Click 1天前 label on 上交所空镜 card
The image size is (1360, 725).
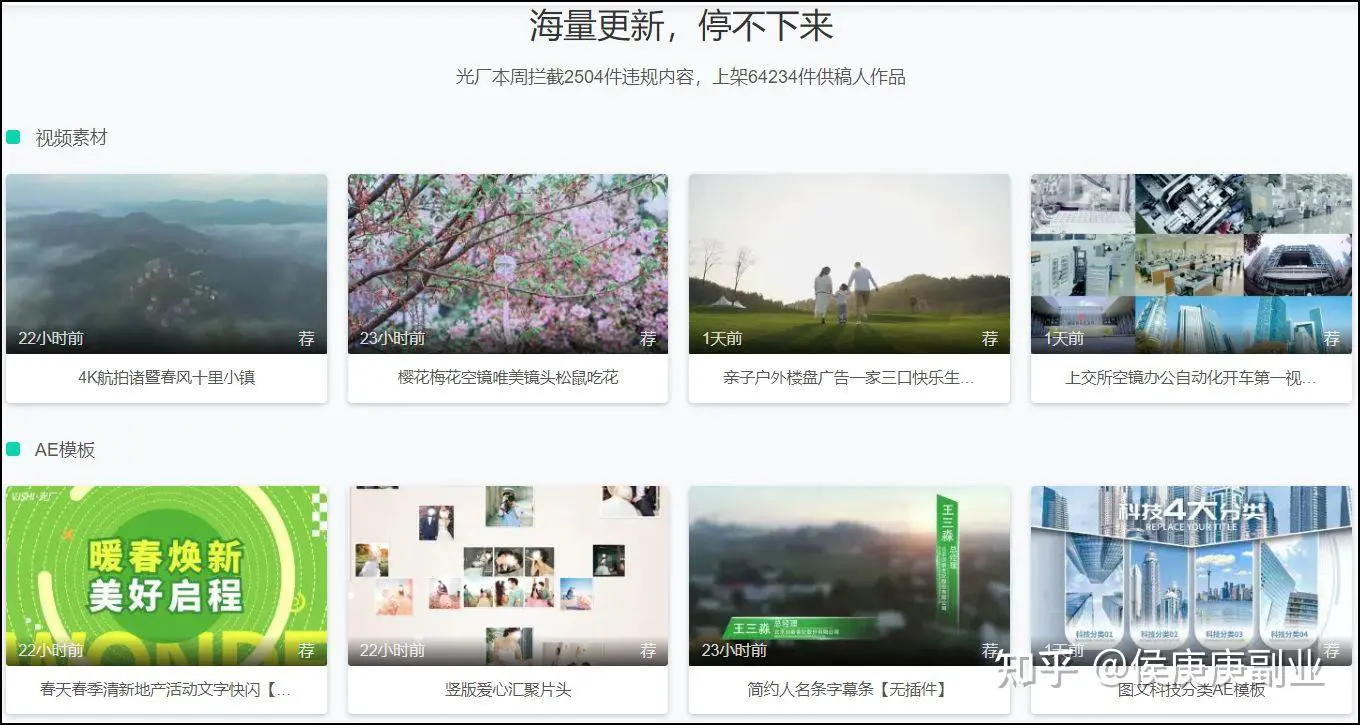tap(1064, 339)
